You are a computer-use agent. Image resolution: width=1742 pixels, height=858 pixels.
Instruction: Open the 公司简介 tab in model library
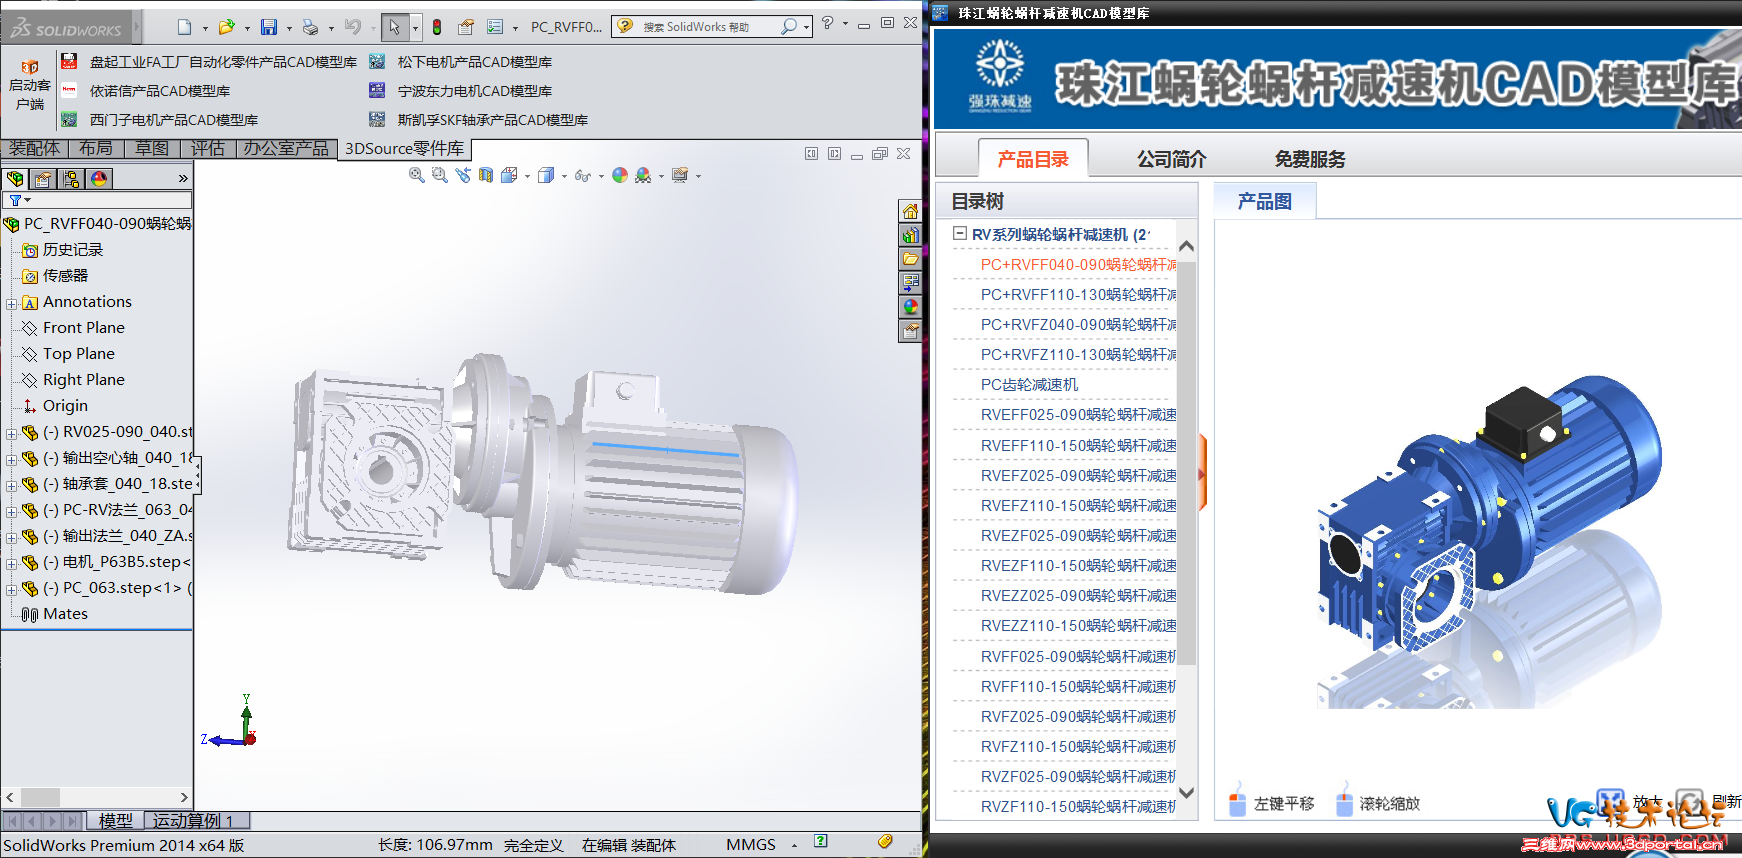click(1171, 159)
